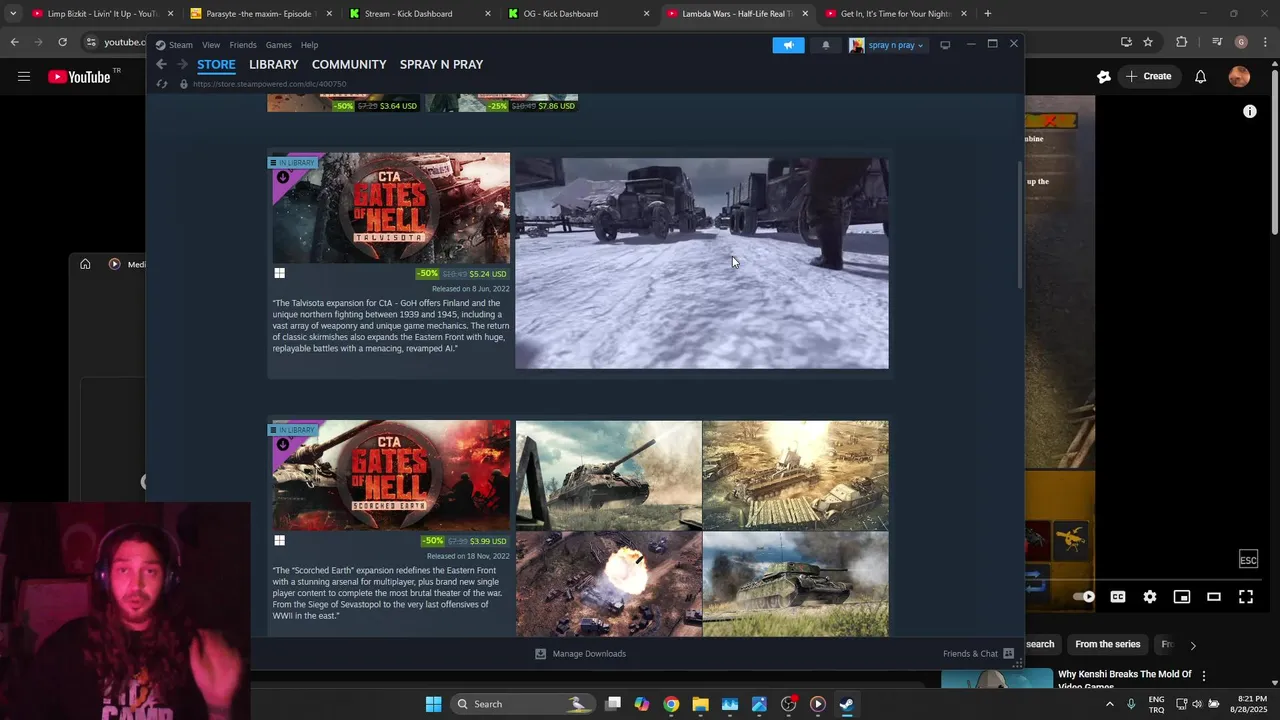The width and height of the screenshot is (1280, 720).
Task: Switch to the COMMUNITY tab
Action: [x=349, y=64]
